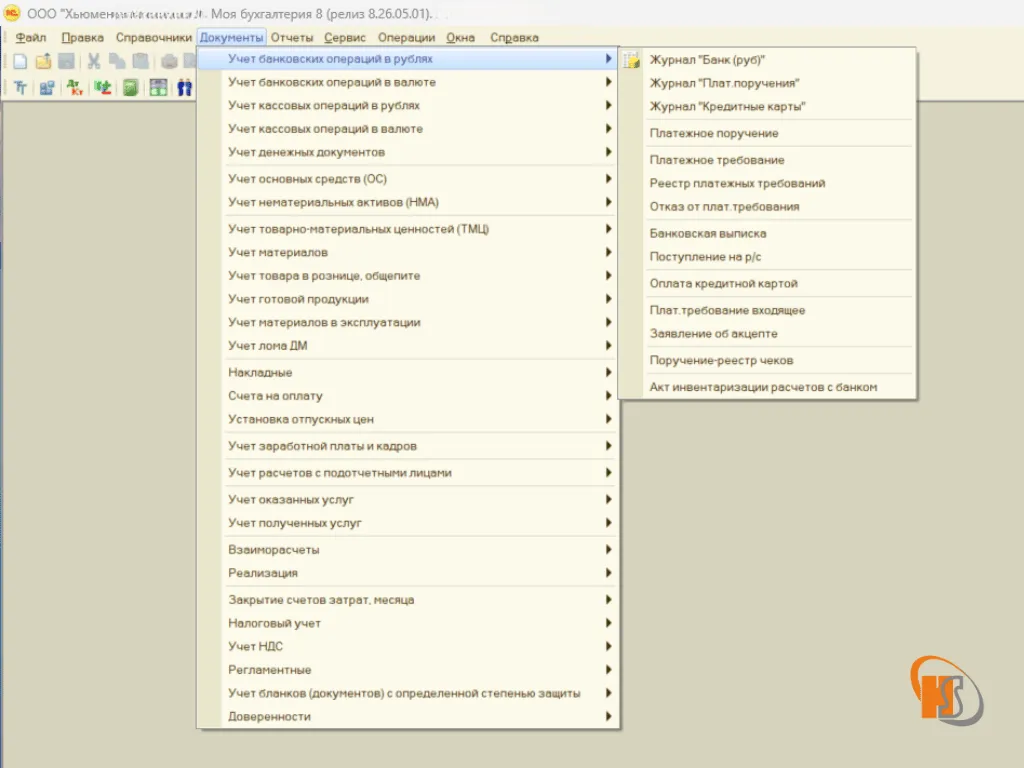Expand arrow for Учет банковских операций в валюте
Viewport: 1024px width, 768px height.
[608, 82]
